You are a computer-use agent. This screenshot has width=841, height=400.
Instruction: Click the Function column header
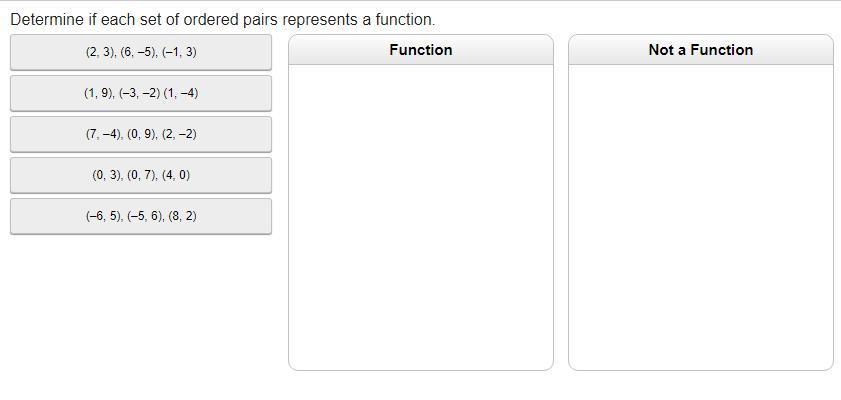[x=420, y=50]
